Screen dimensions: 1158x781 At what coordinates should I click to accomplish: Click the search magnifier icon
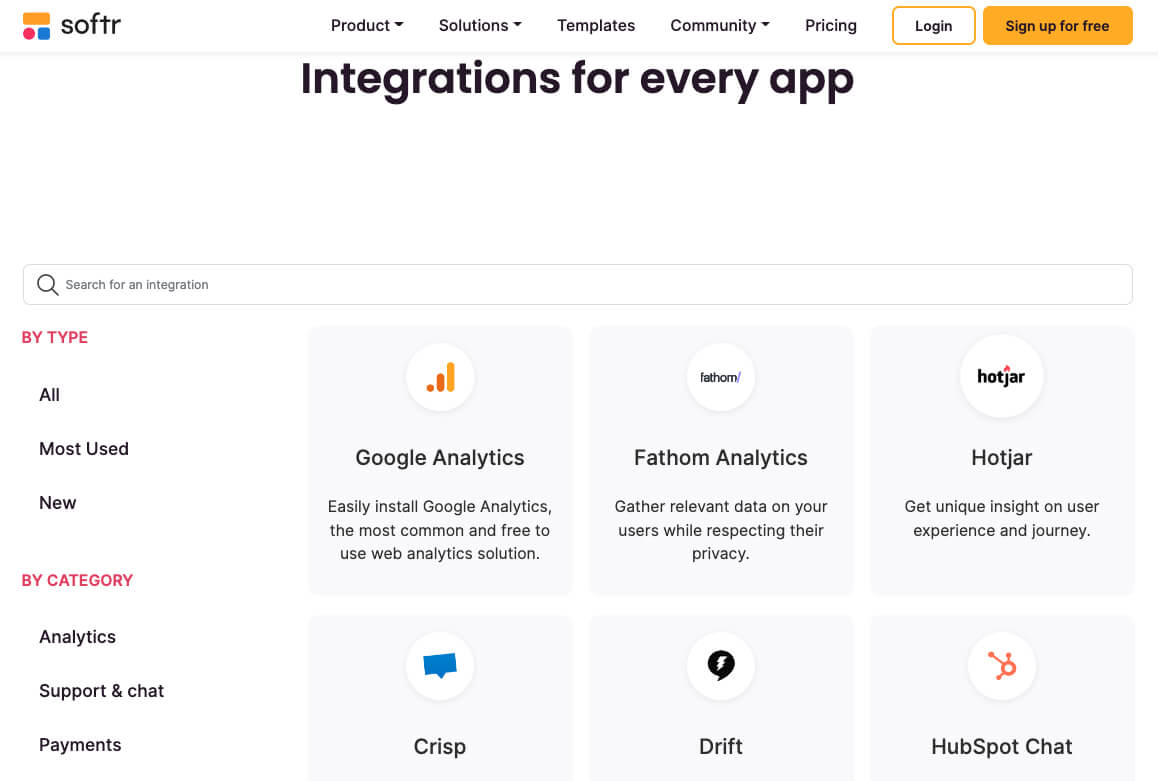pos(47,284)
